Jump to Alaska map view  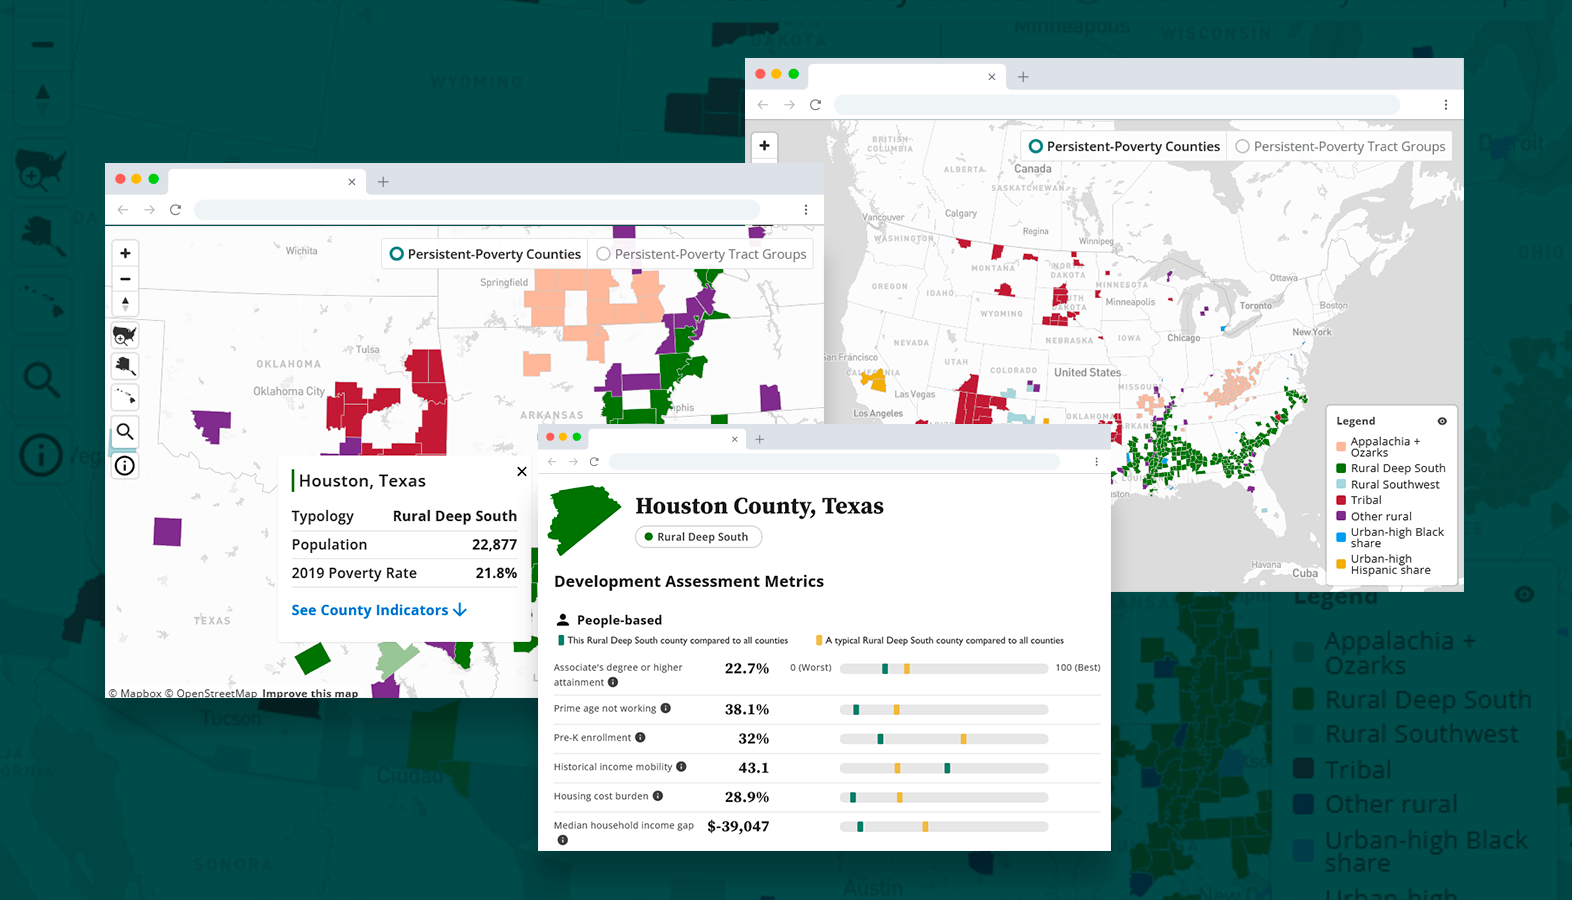[125, 366]
